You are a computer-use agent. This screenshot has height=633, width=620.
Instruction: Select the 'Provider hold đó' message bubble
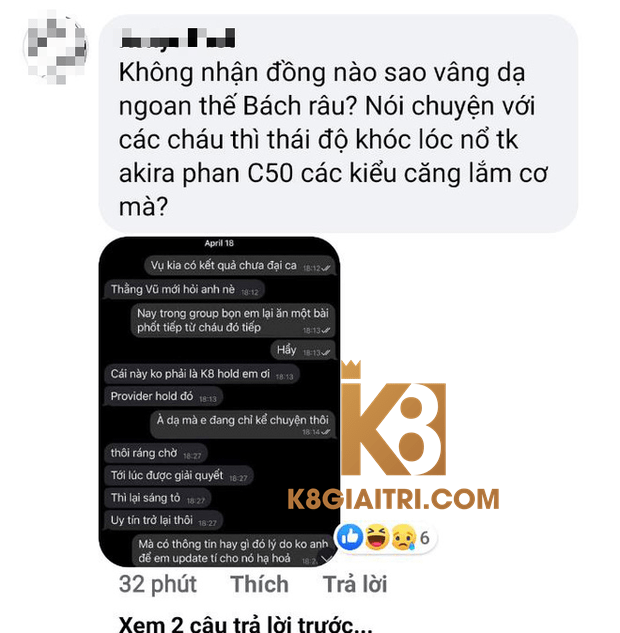(x=163, y=396)
